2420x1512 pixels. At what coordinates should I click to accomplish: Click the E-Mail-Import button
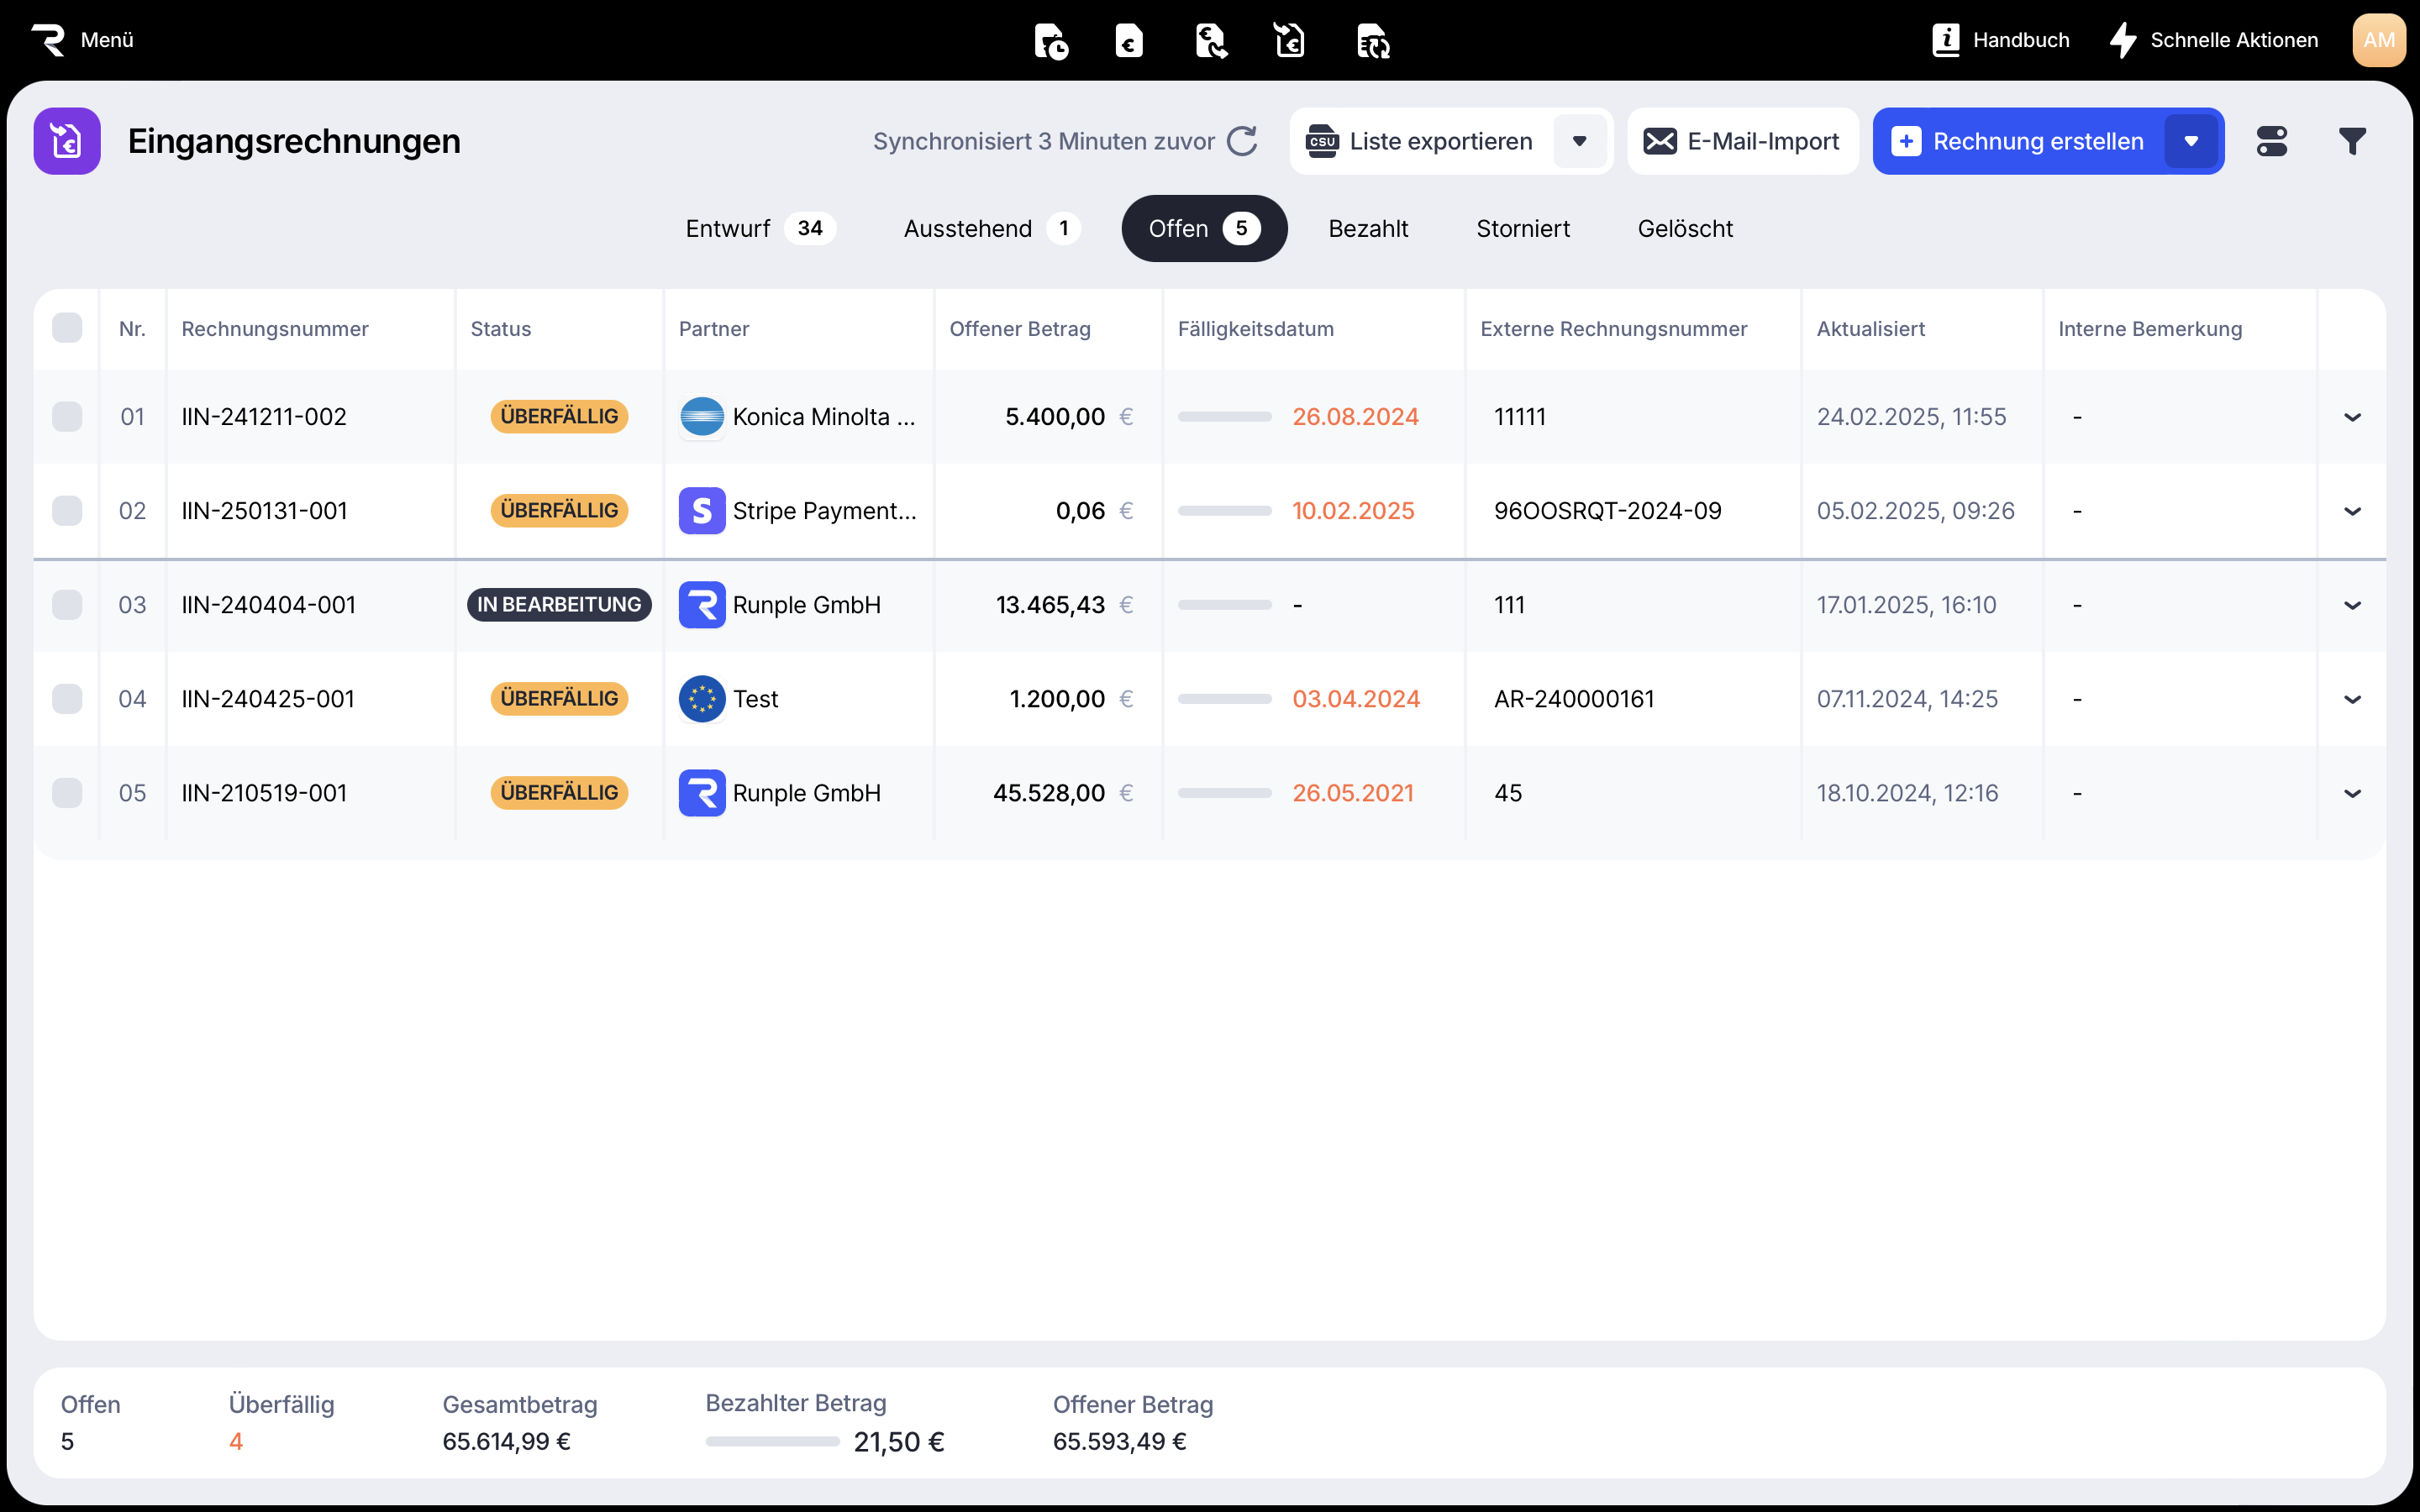click(1742, 141)
